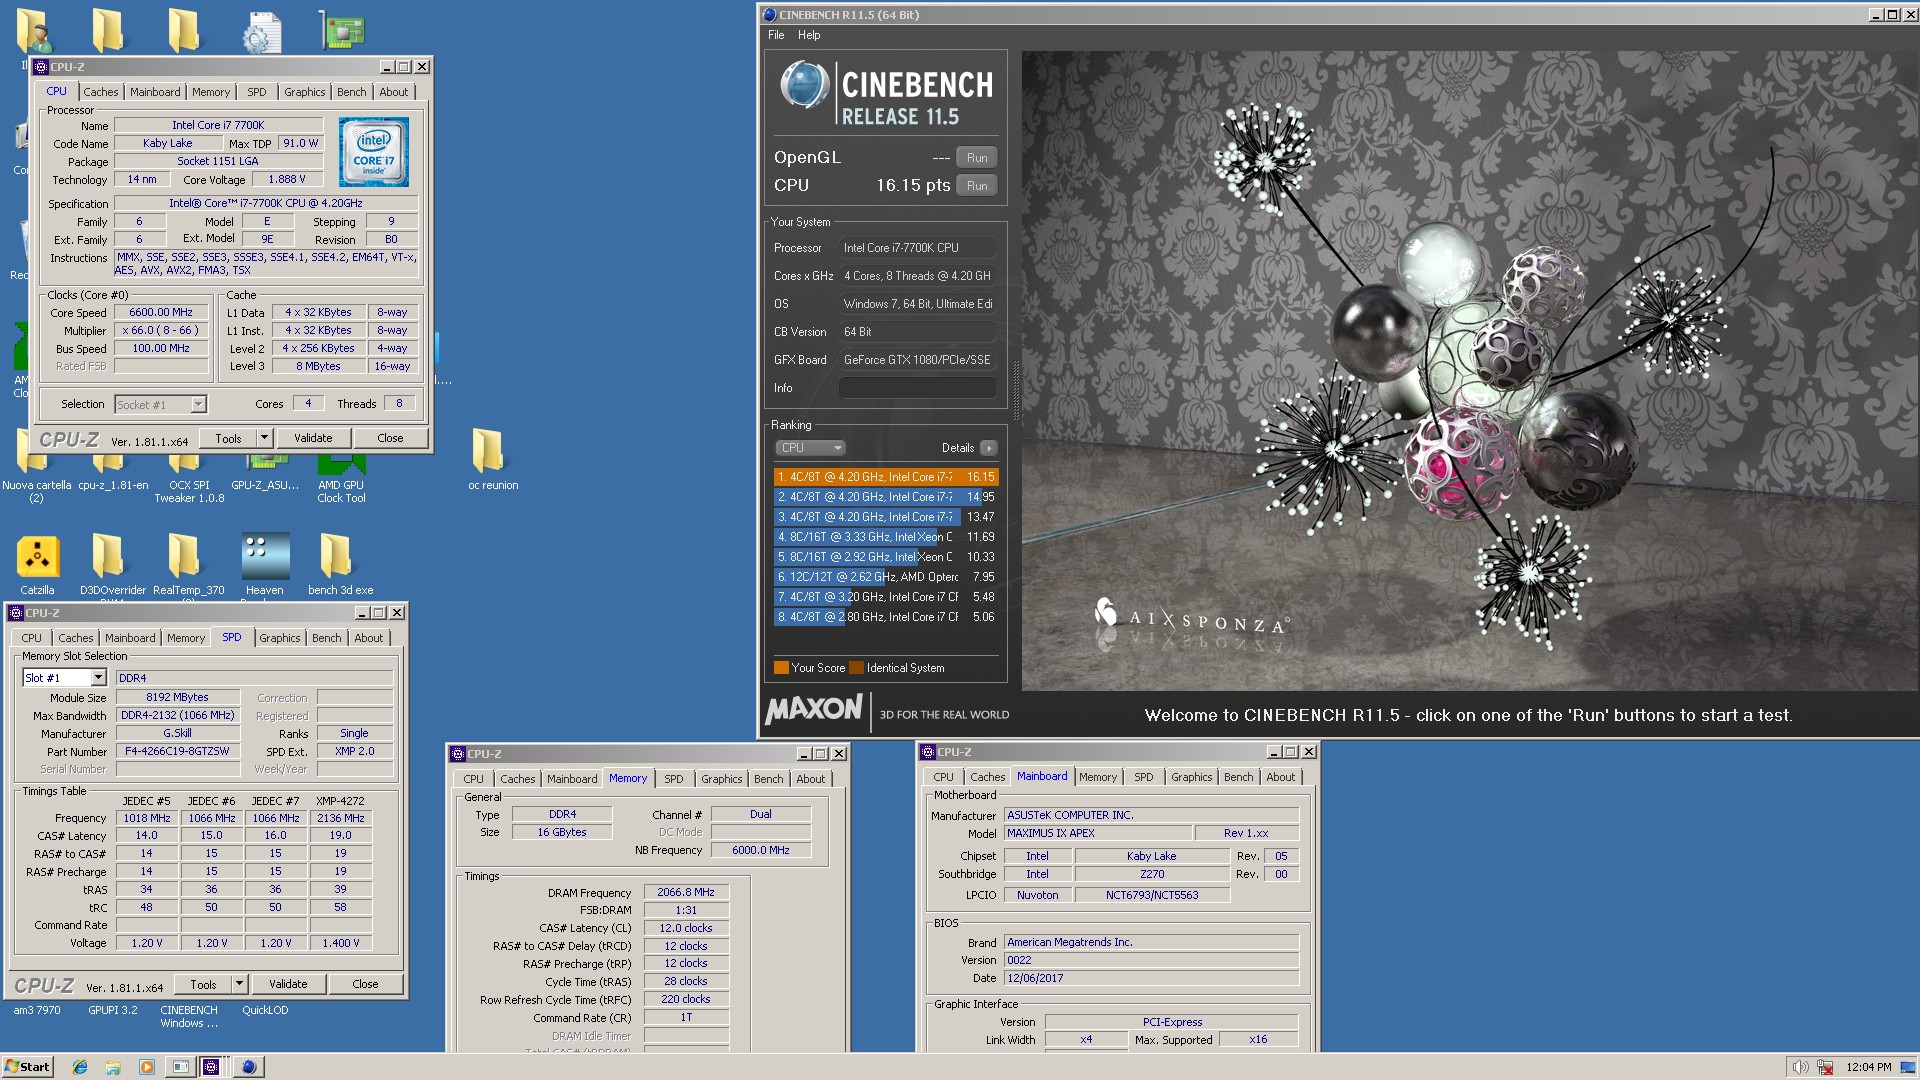Open the disconnected network tray icon

(1825, 1067)
